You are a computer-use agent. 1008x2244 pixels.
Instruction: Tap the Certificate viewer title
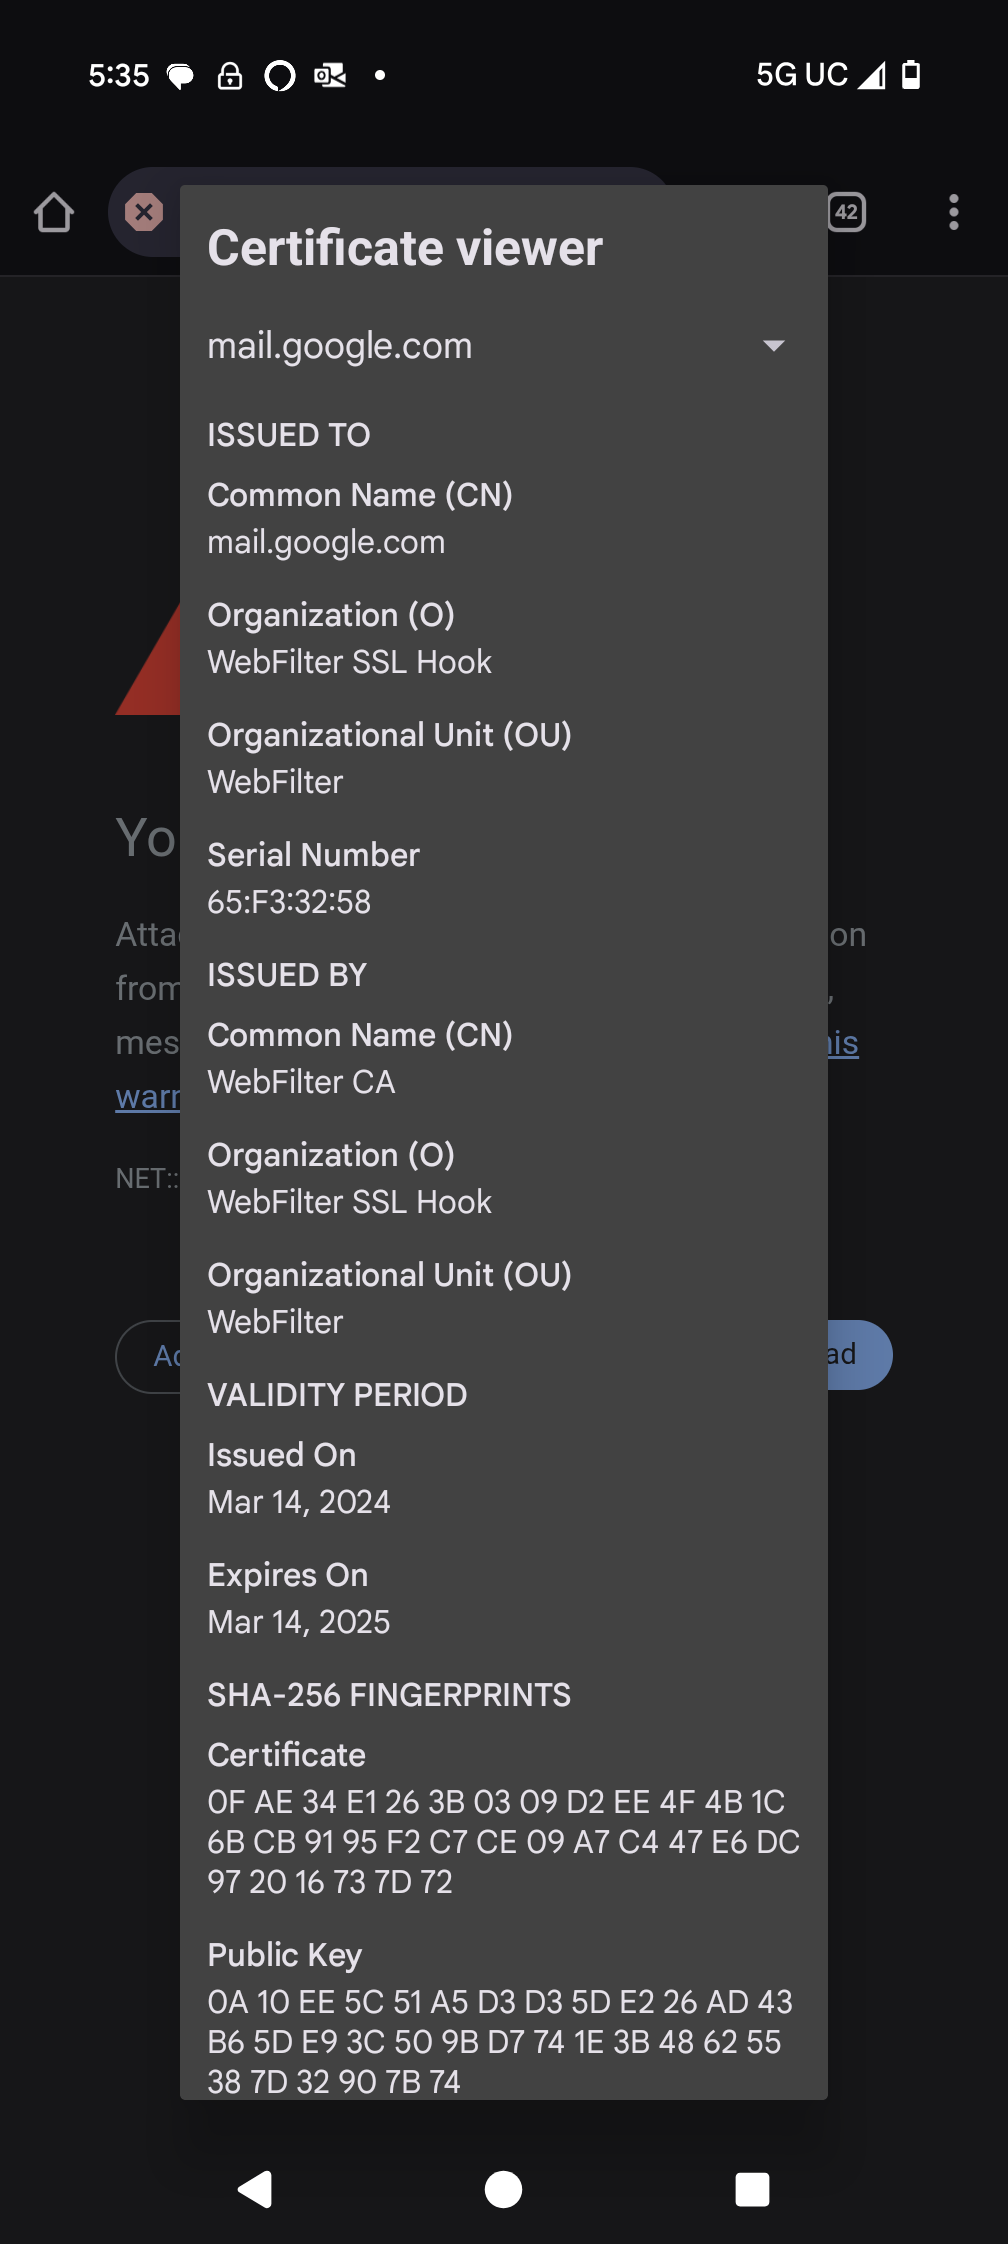pos(405,248)
